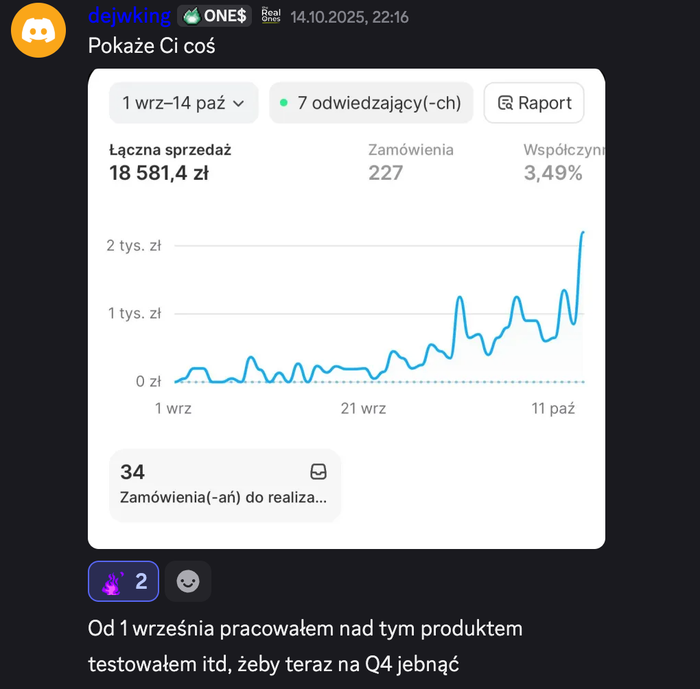Open the 34 Zamówienia do realizacji card
Viewport: 700px width, 689px height.
tap(224, 484)
